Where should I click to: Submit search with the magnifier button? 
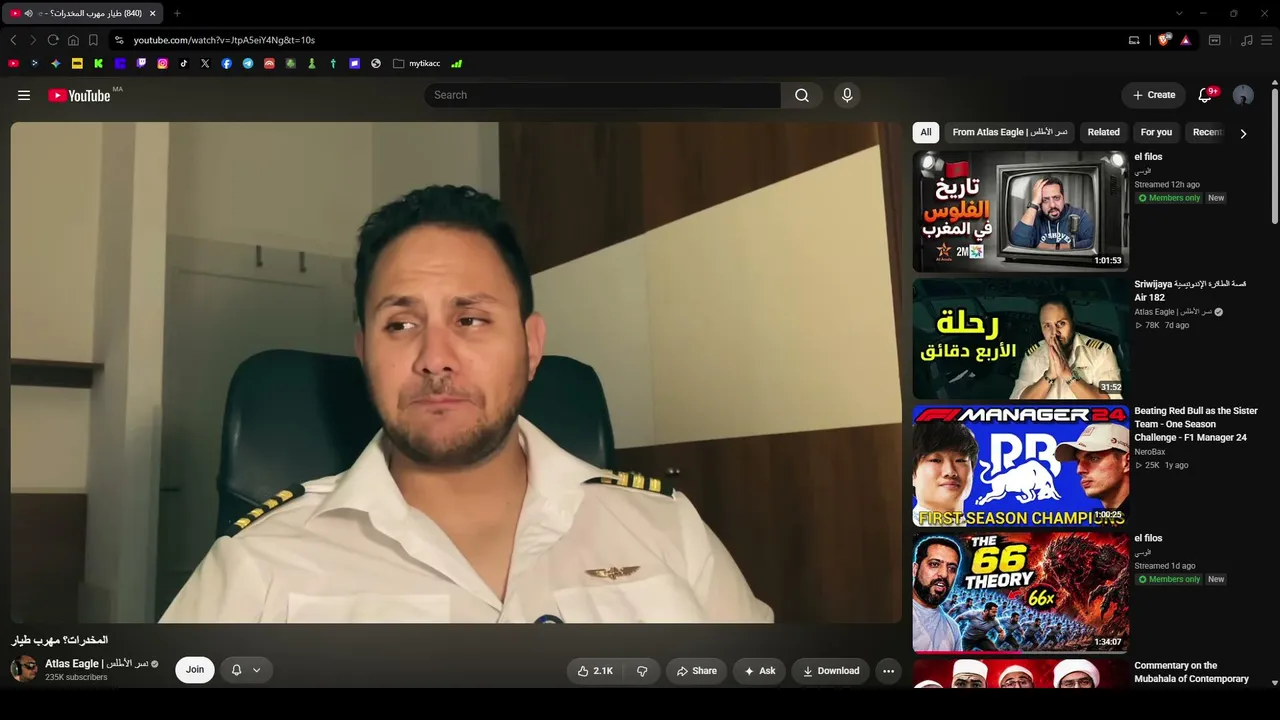[802, 95]
